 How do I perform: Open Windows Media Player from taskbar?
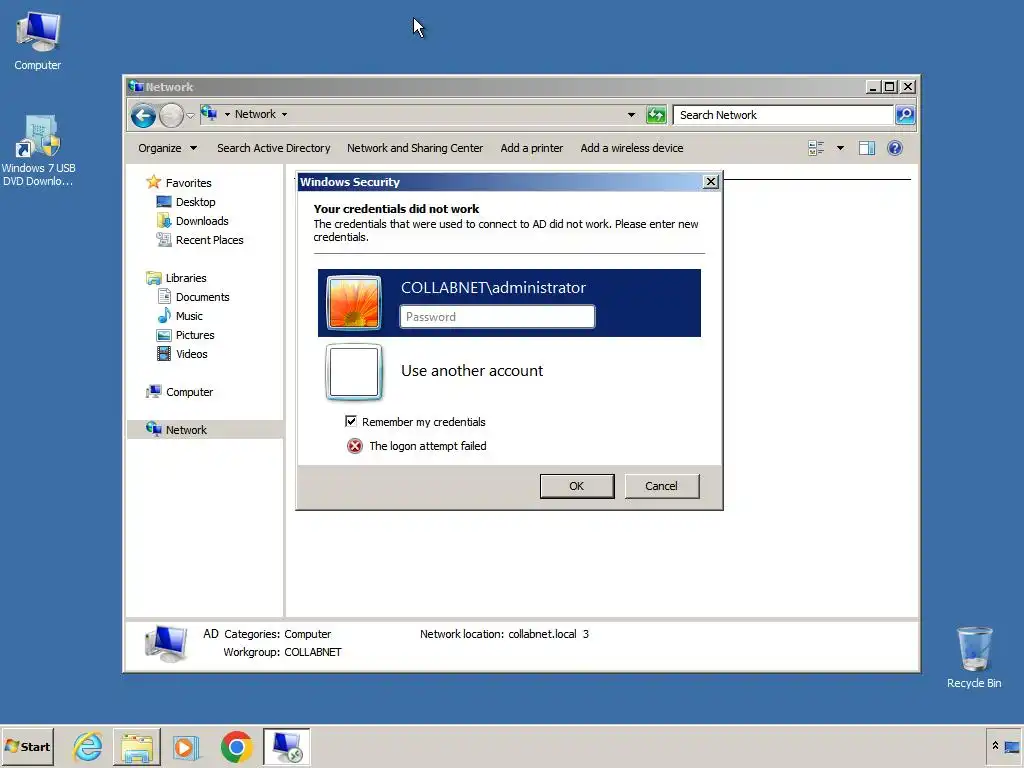185,746
